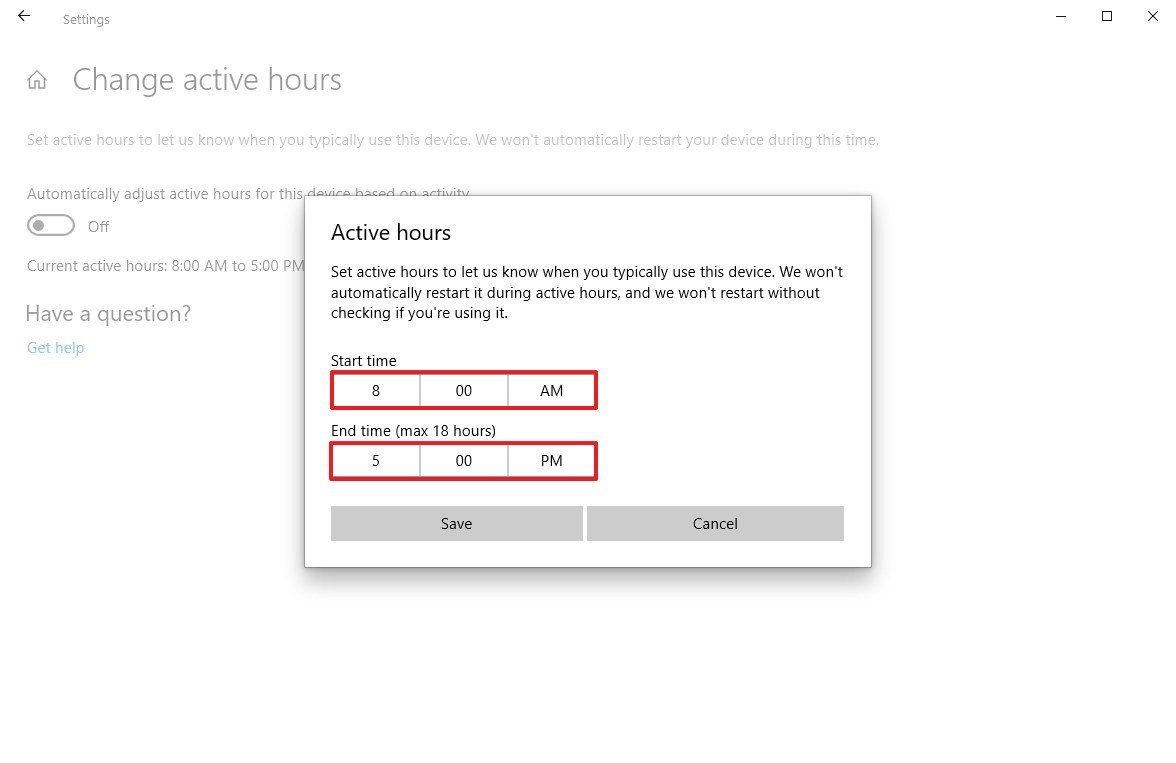
Task: Click the home icon next to Change active hours
Action: click(36, 79)
